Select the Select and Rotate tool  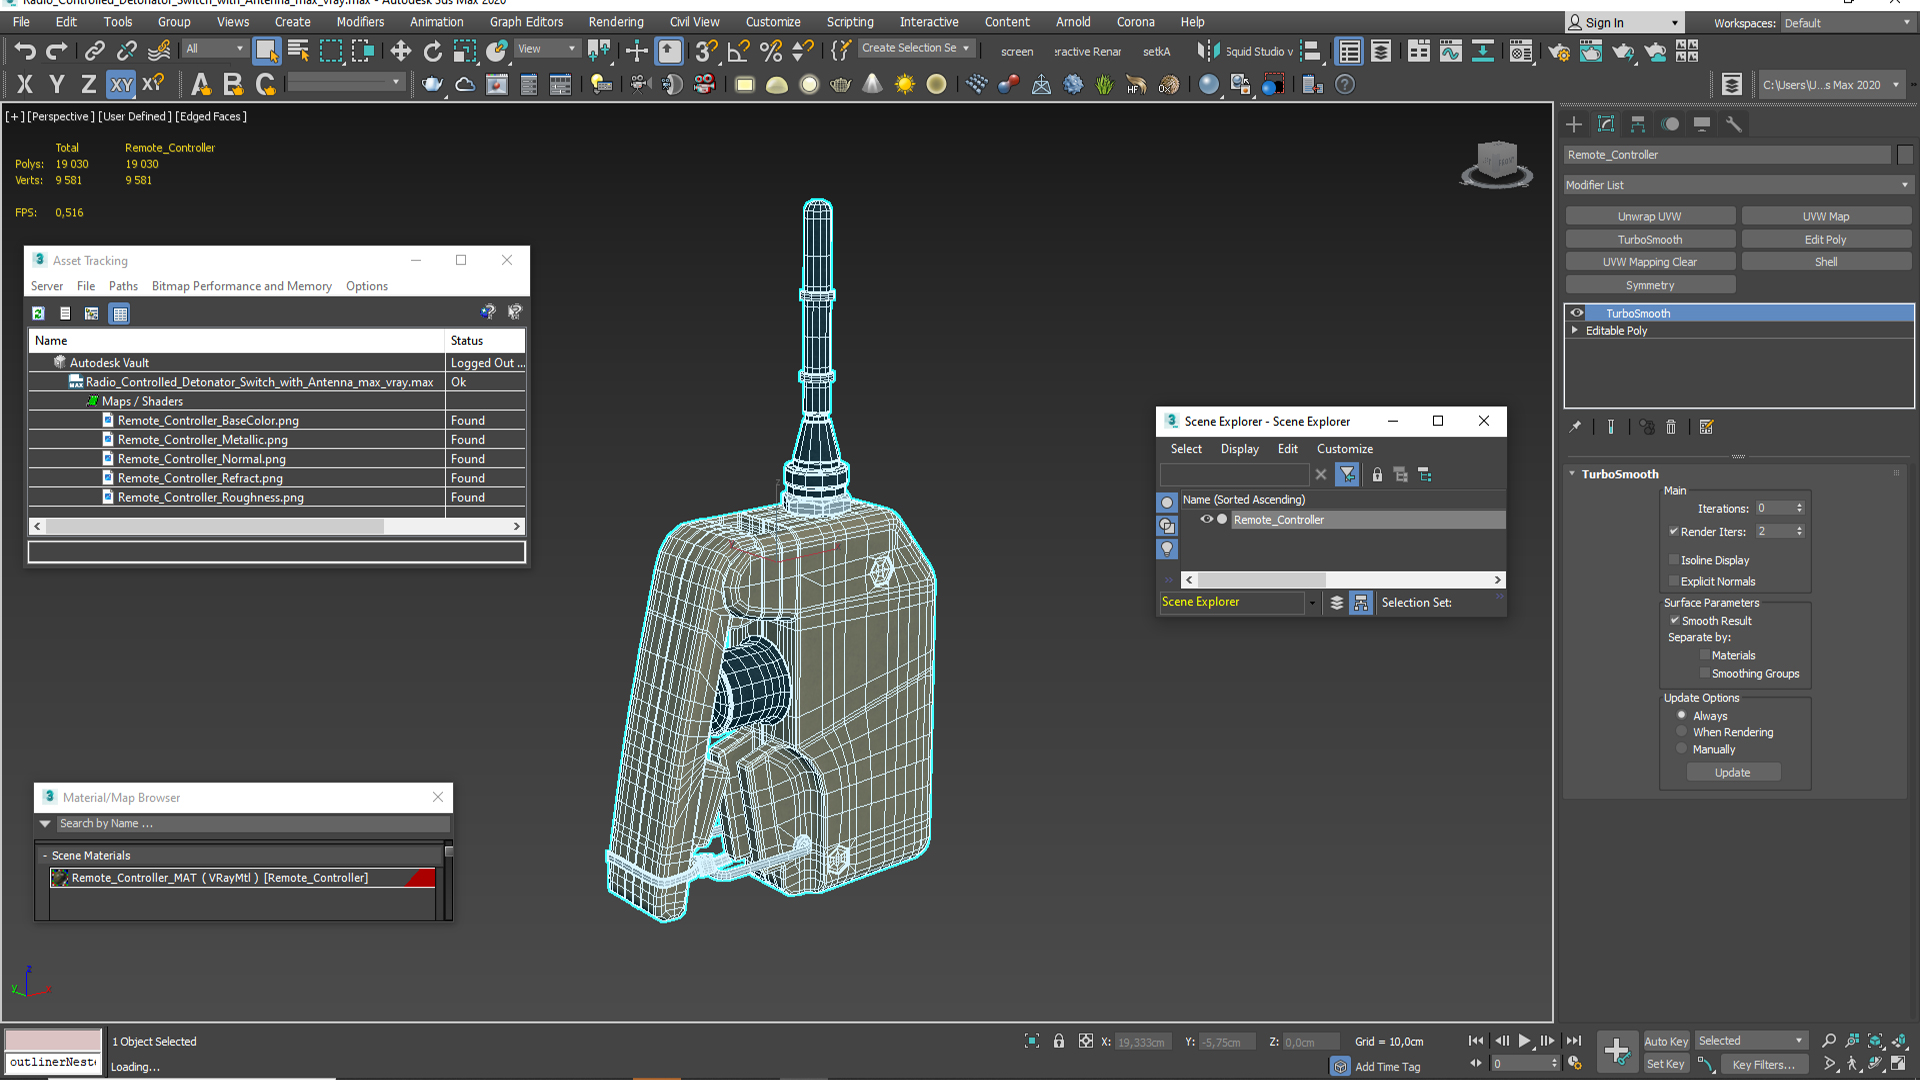(432, 50)
